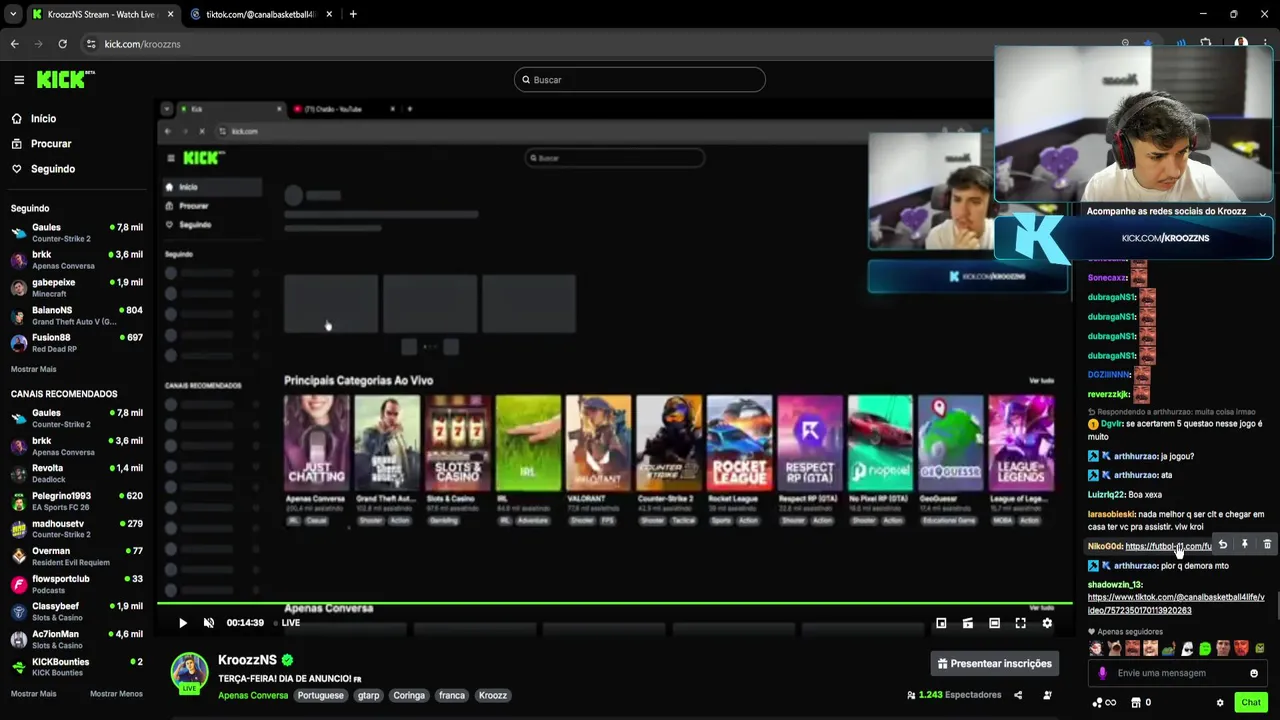Open chat settings gear
1280x720 pixels.
pyautogui.click(x=1220, y=703)
